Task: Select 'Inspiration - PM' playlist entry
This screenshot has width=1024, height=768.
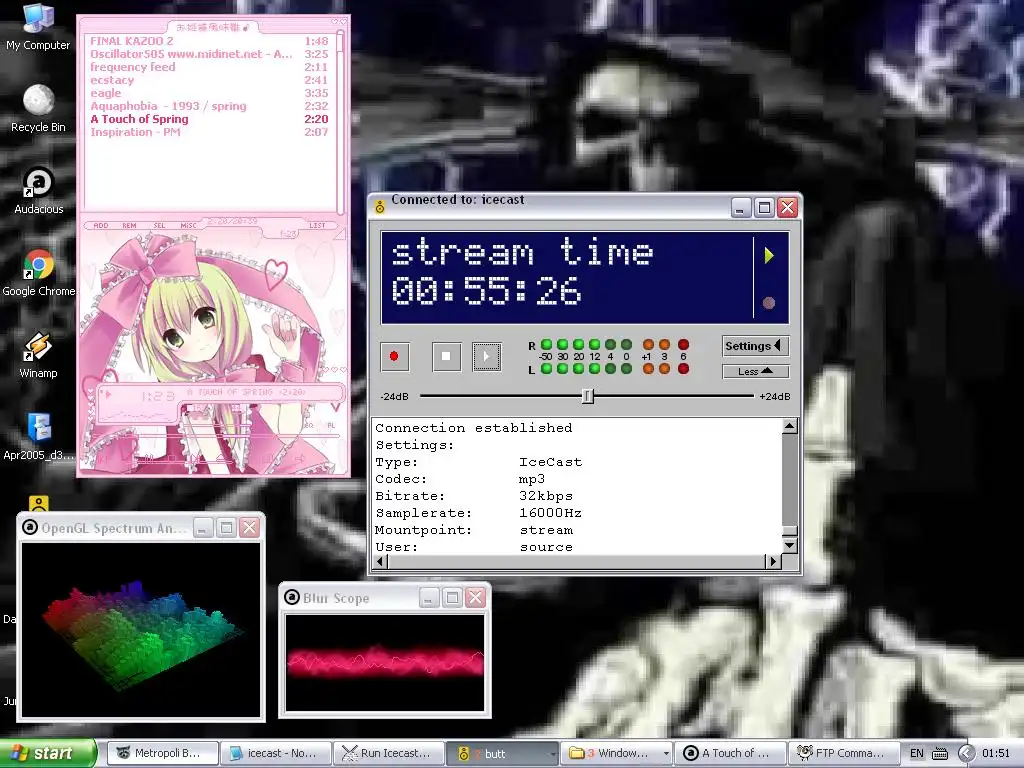Action: (209, 133)
